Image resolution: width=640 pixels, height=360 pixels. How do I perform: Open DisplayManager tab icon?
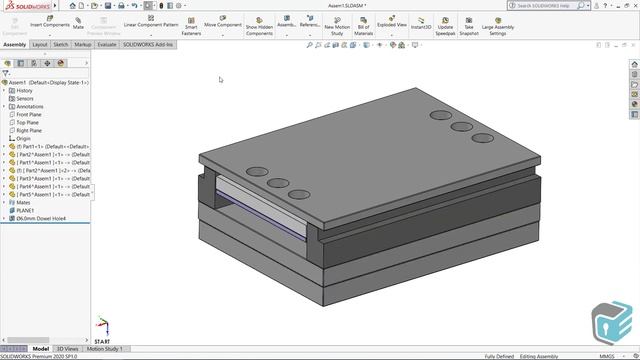(x=61, y=63)
